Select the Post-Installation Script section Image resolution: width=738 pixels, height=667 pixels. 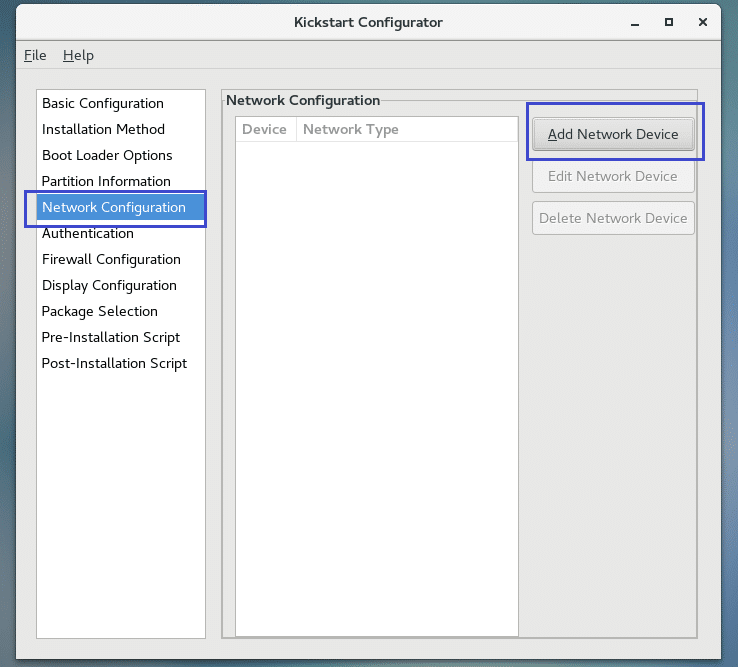point(114,363)
